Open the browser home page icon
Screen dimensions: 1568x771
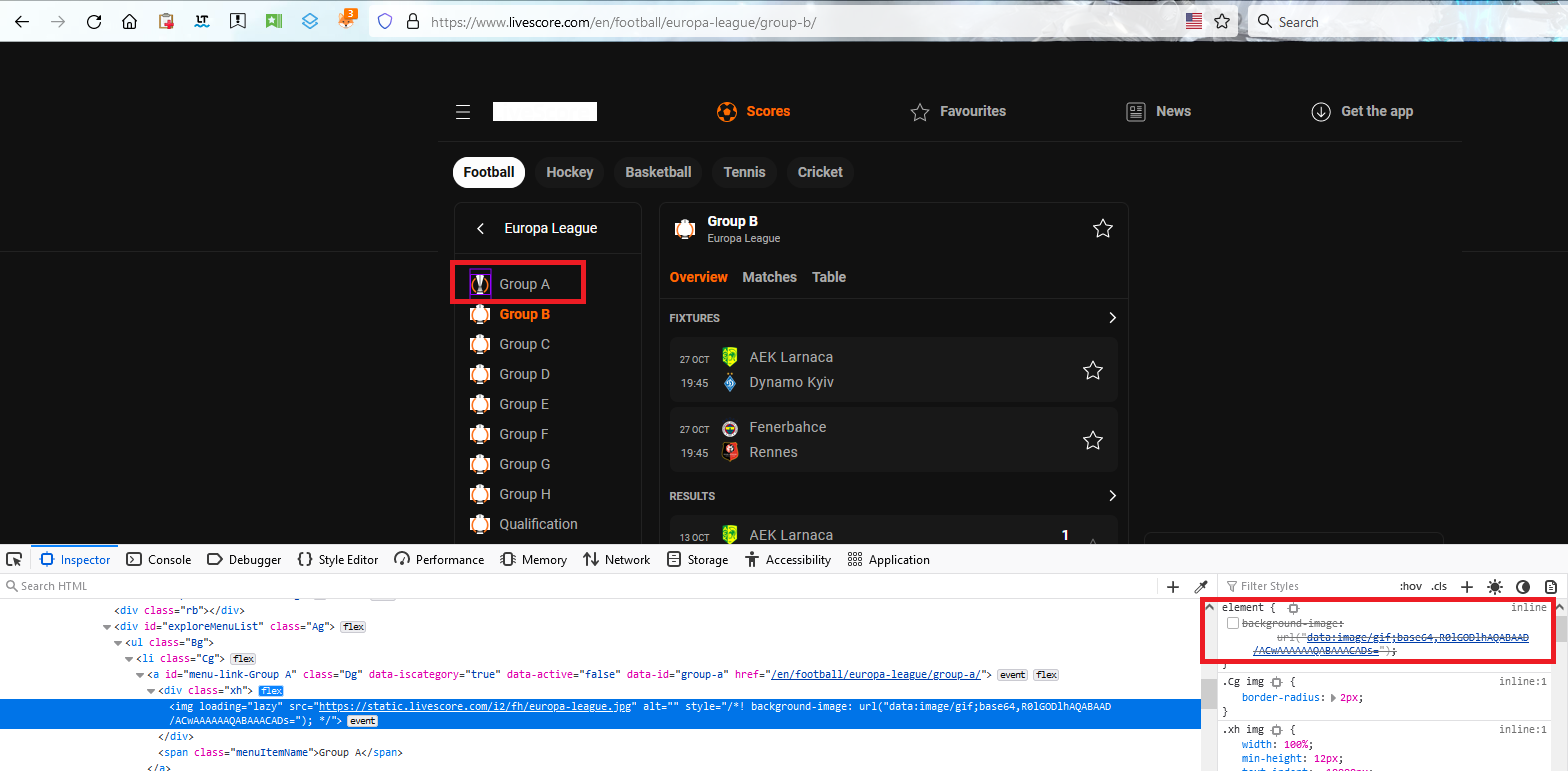click(130, 21)
